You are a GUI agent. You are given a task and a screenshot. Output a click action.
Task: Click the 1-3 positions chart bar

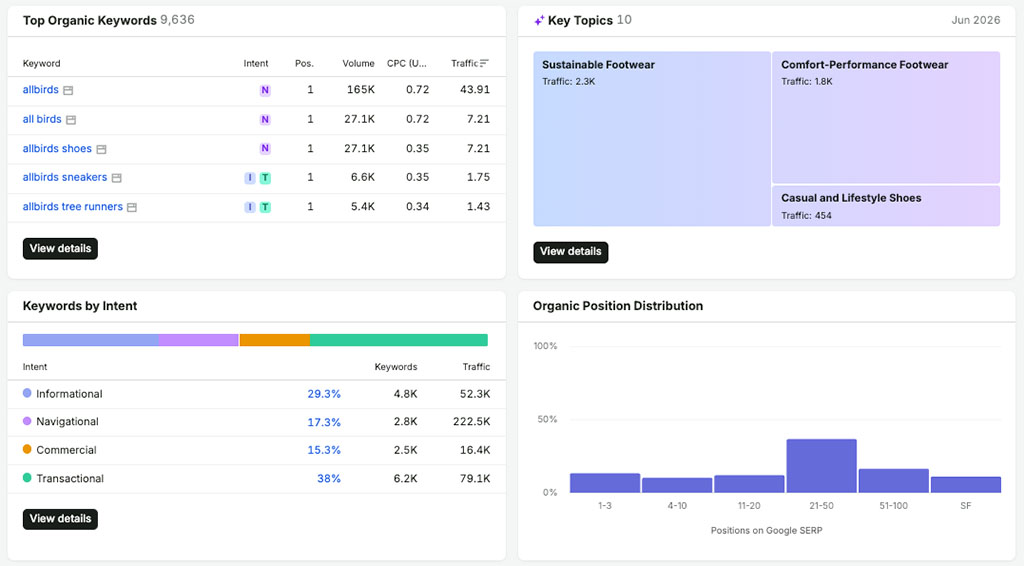[x=605, y=483]
